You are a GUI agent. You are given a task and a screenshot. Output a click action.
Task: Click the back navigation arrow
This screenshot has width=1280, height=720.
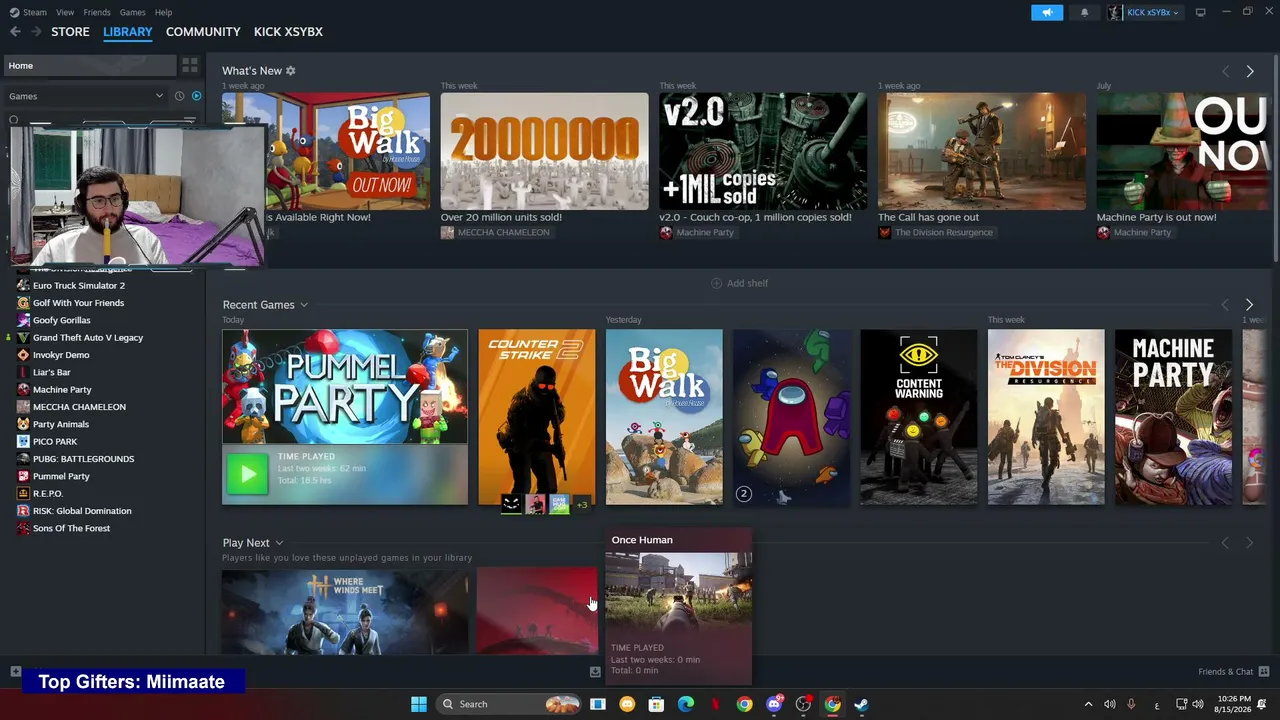point(15,32)
